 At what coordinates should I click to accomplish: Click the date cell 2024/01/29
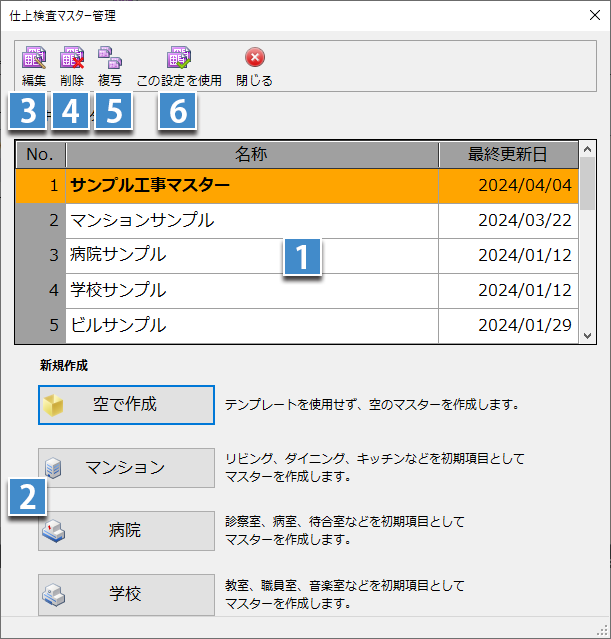pos(508,326)
